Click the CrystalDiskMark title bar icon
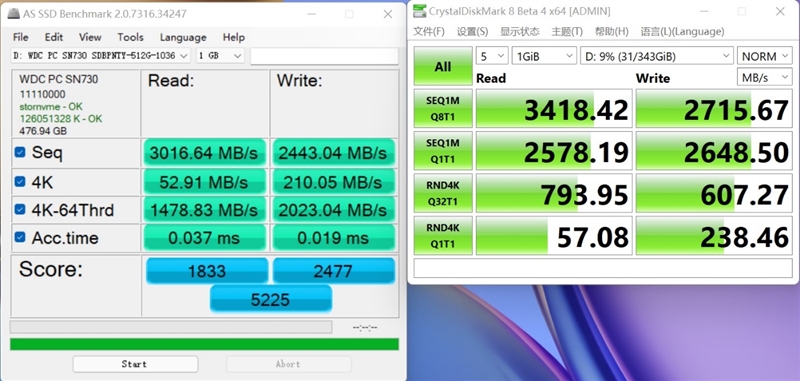 tap(419, 11)
